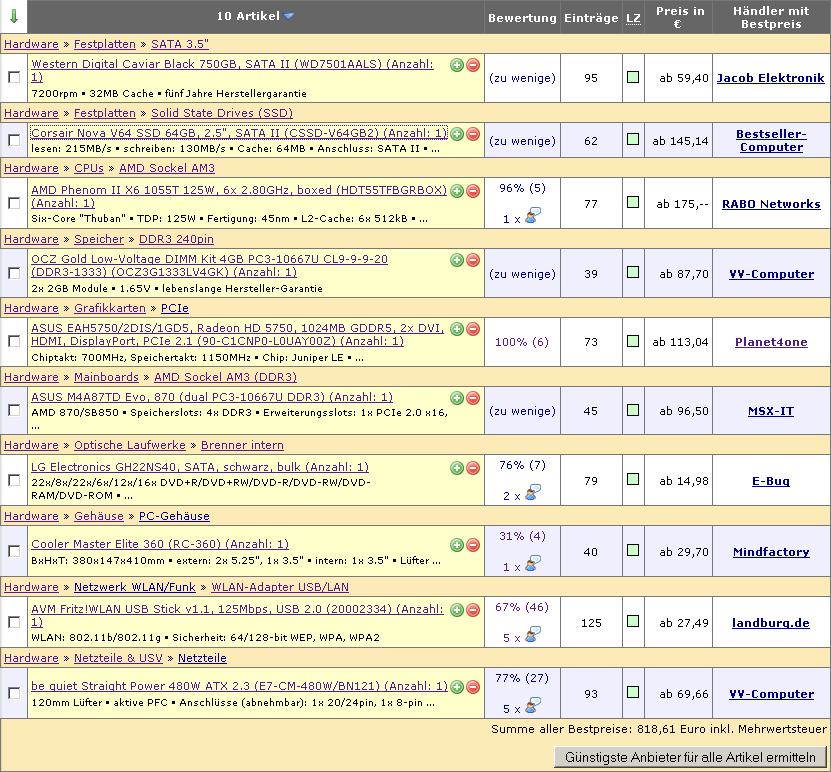Click plus icon for LG Electronics GH22NS40
The height and width of the screenshot is (772, 831).
pos(457,468)
